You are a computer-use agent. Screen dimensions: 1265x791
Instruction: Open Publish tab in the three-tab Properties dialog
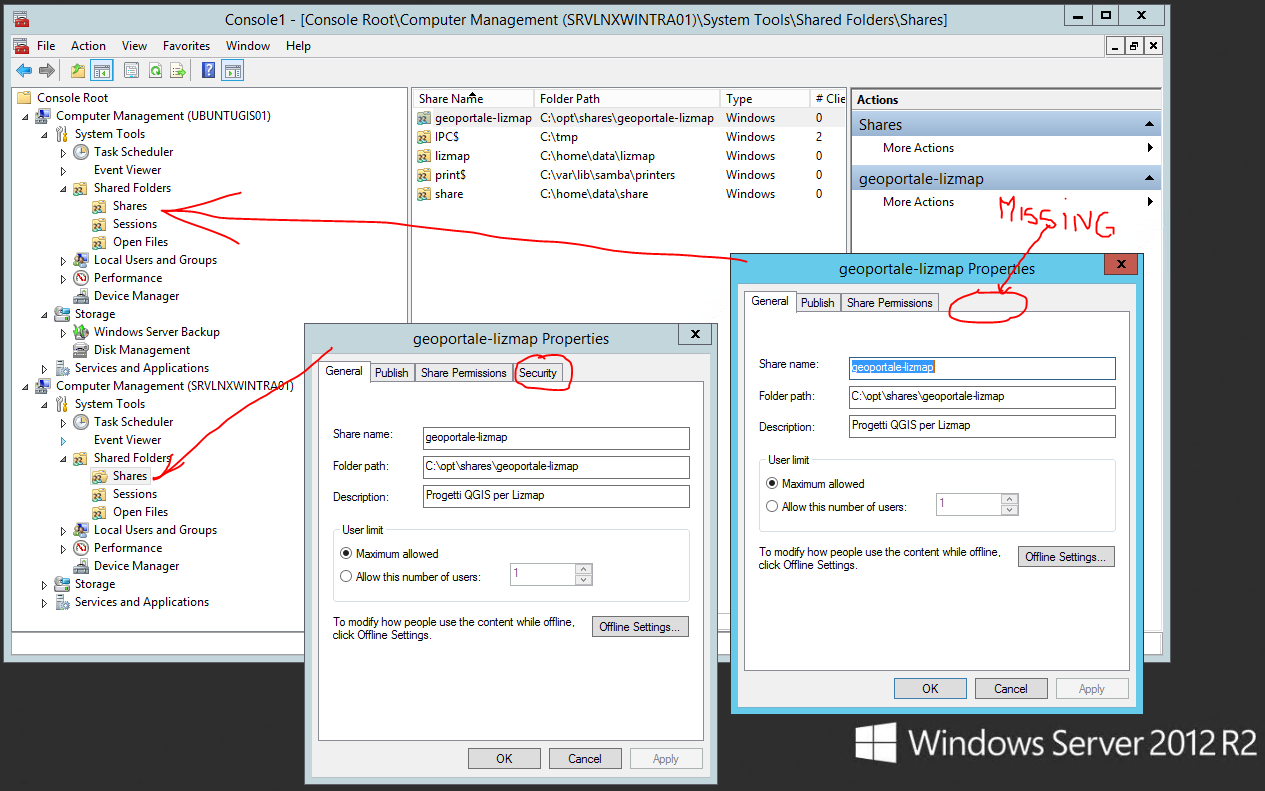(817, 303)
